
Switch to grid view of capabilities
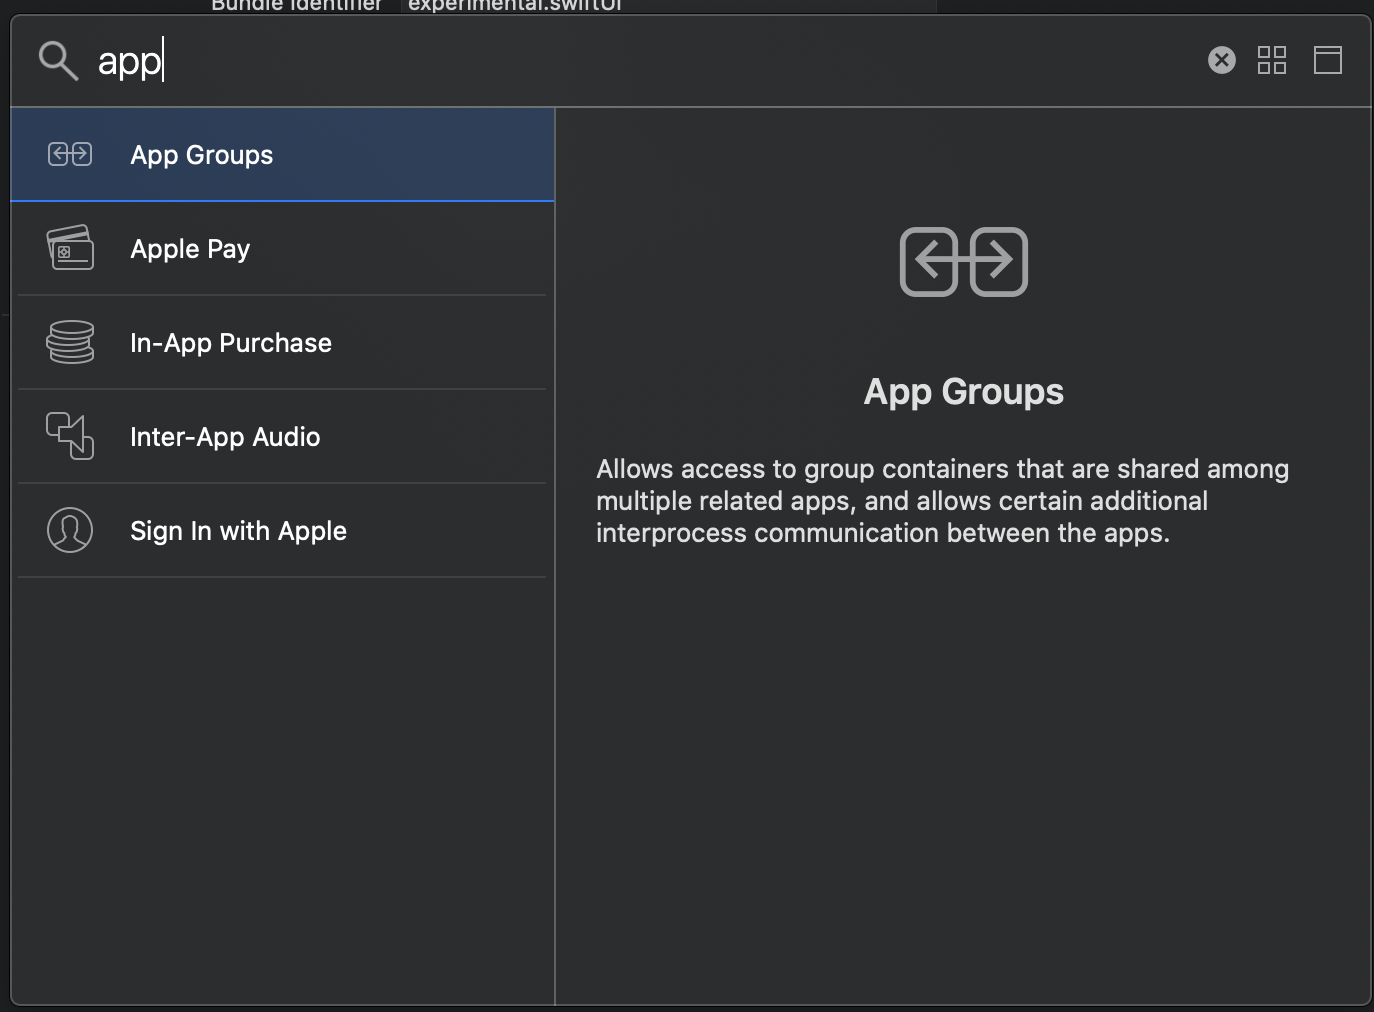[x=1271, y=60]
